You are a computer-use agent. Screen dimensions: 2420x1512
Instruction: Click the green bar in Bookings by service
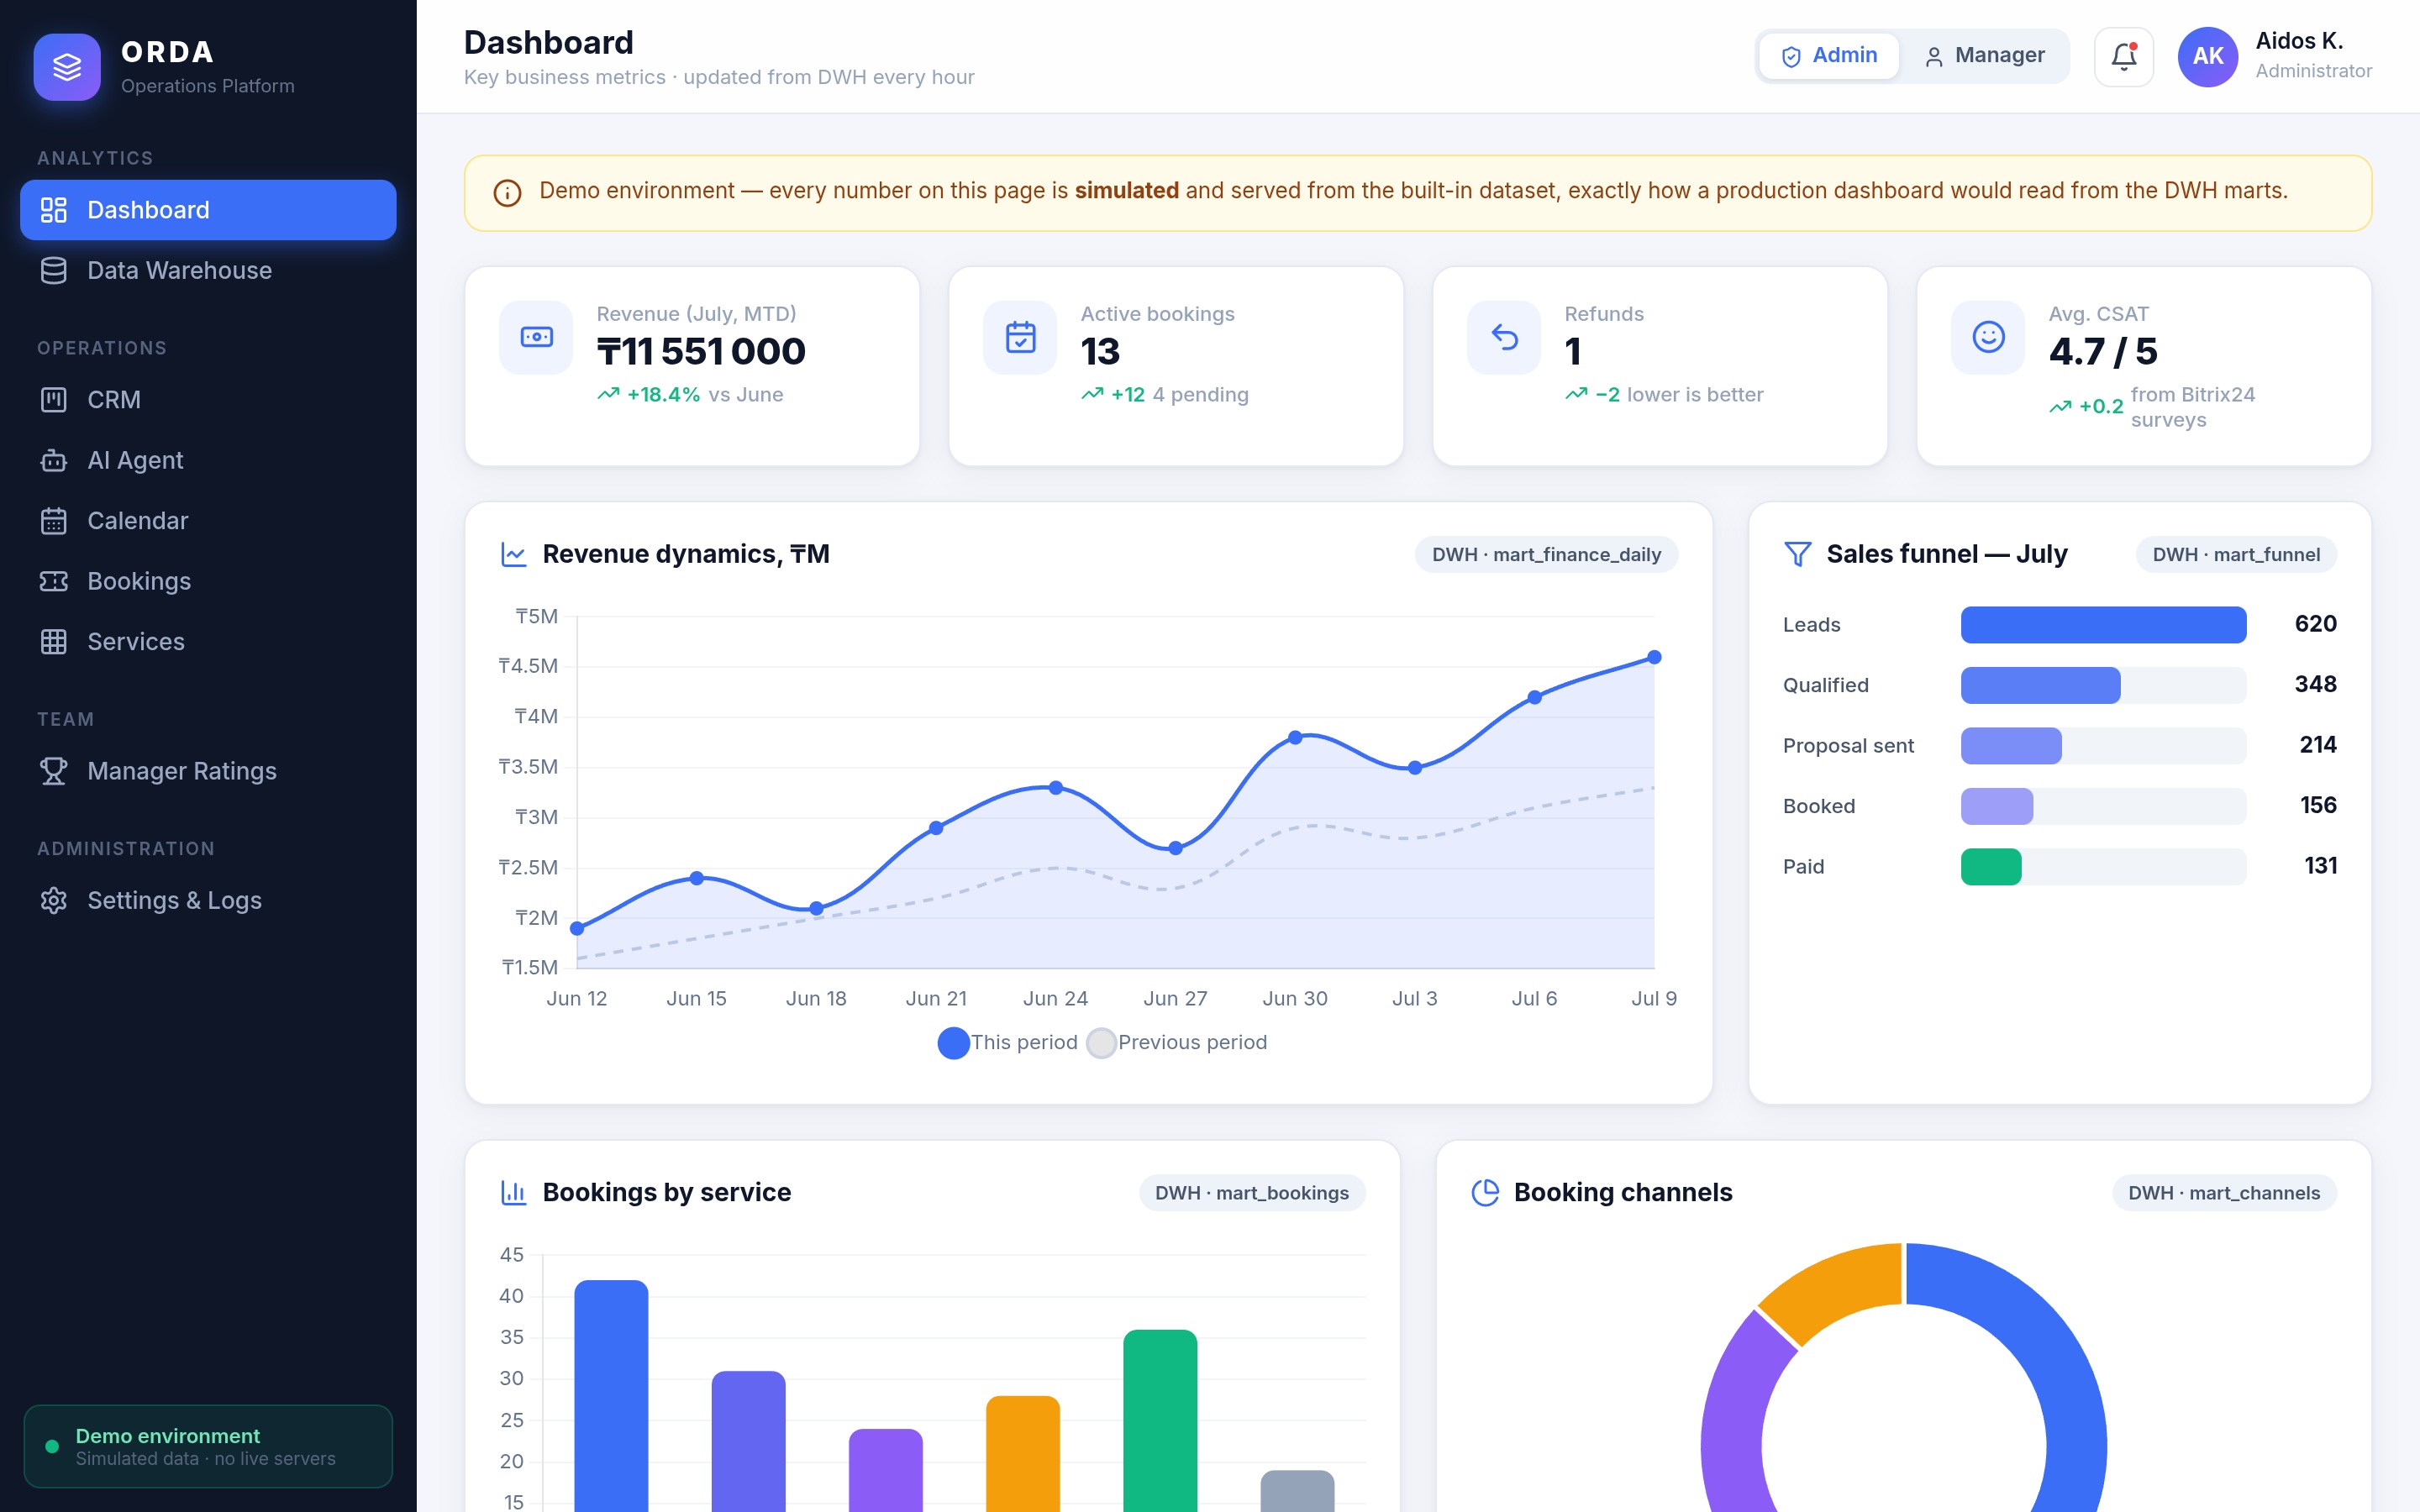1160,1421
